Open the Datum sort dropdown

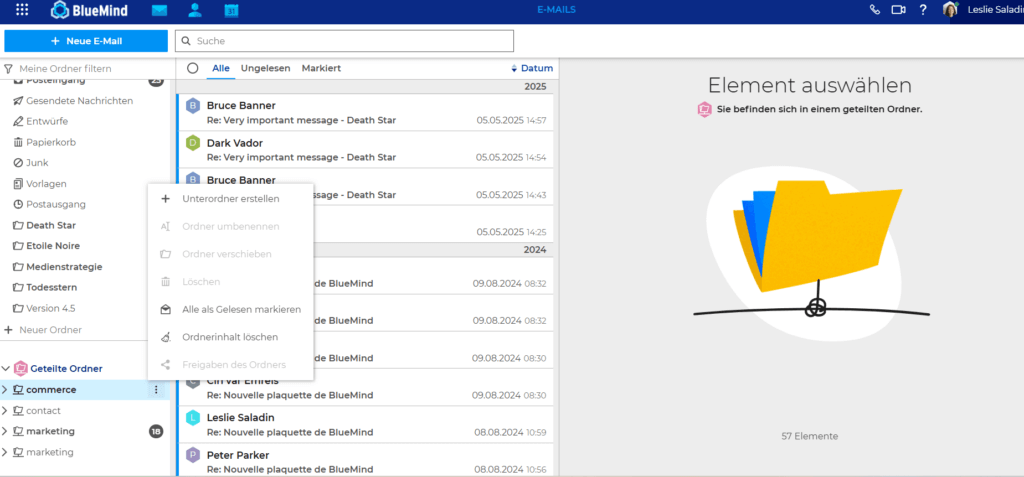point(531,68)
